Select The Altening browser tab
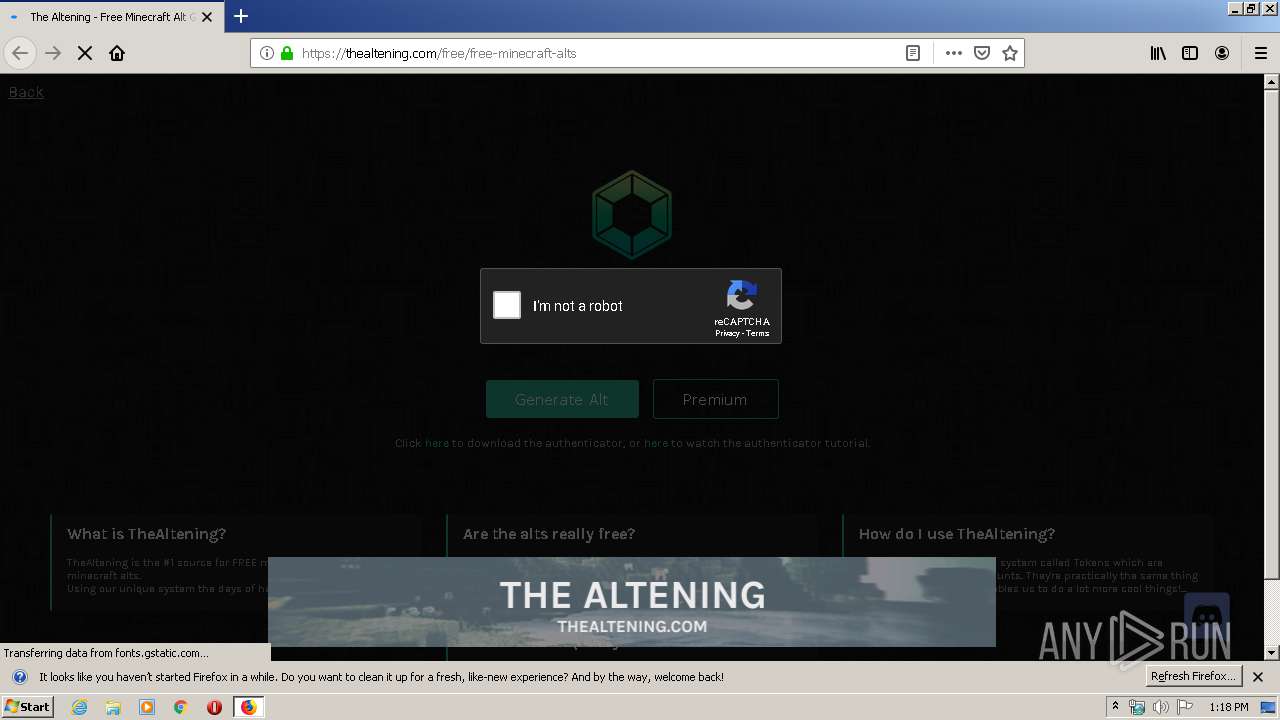Image resolution: width=1280 pixels, height=720 pixels. point(110,17)
